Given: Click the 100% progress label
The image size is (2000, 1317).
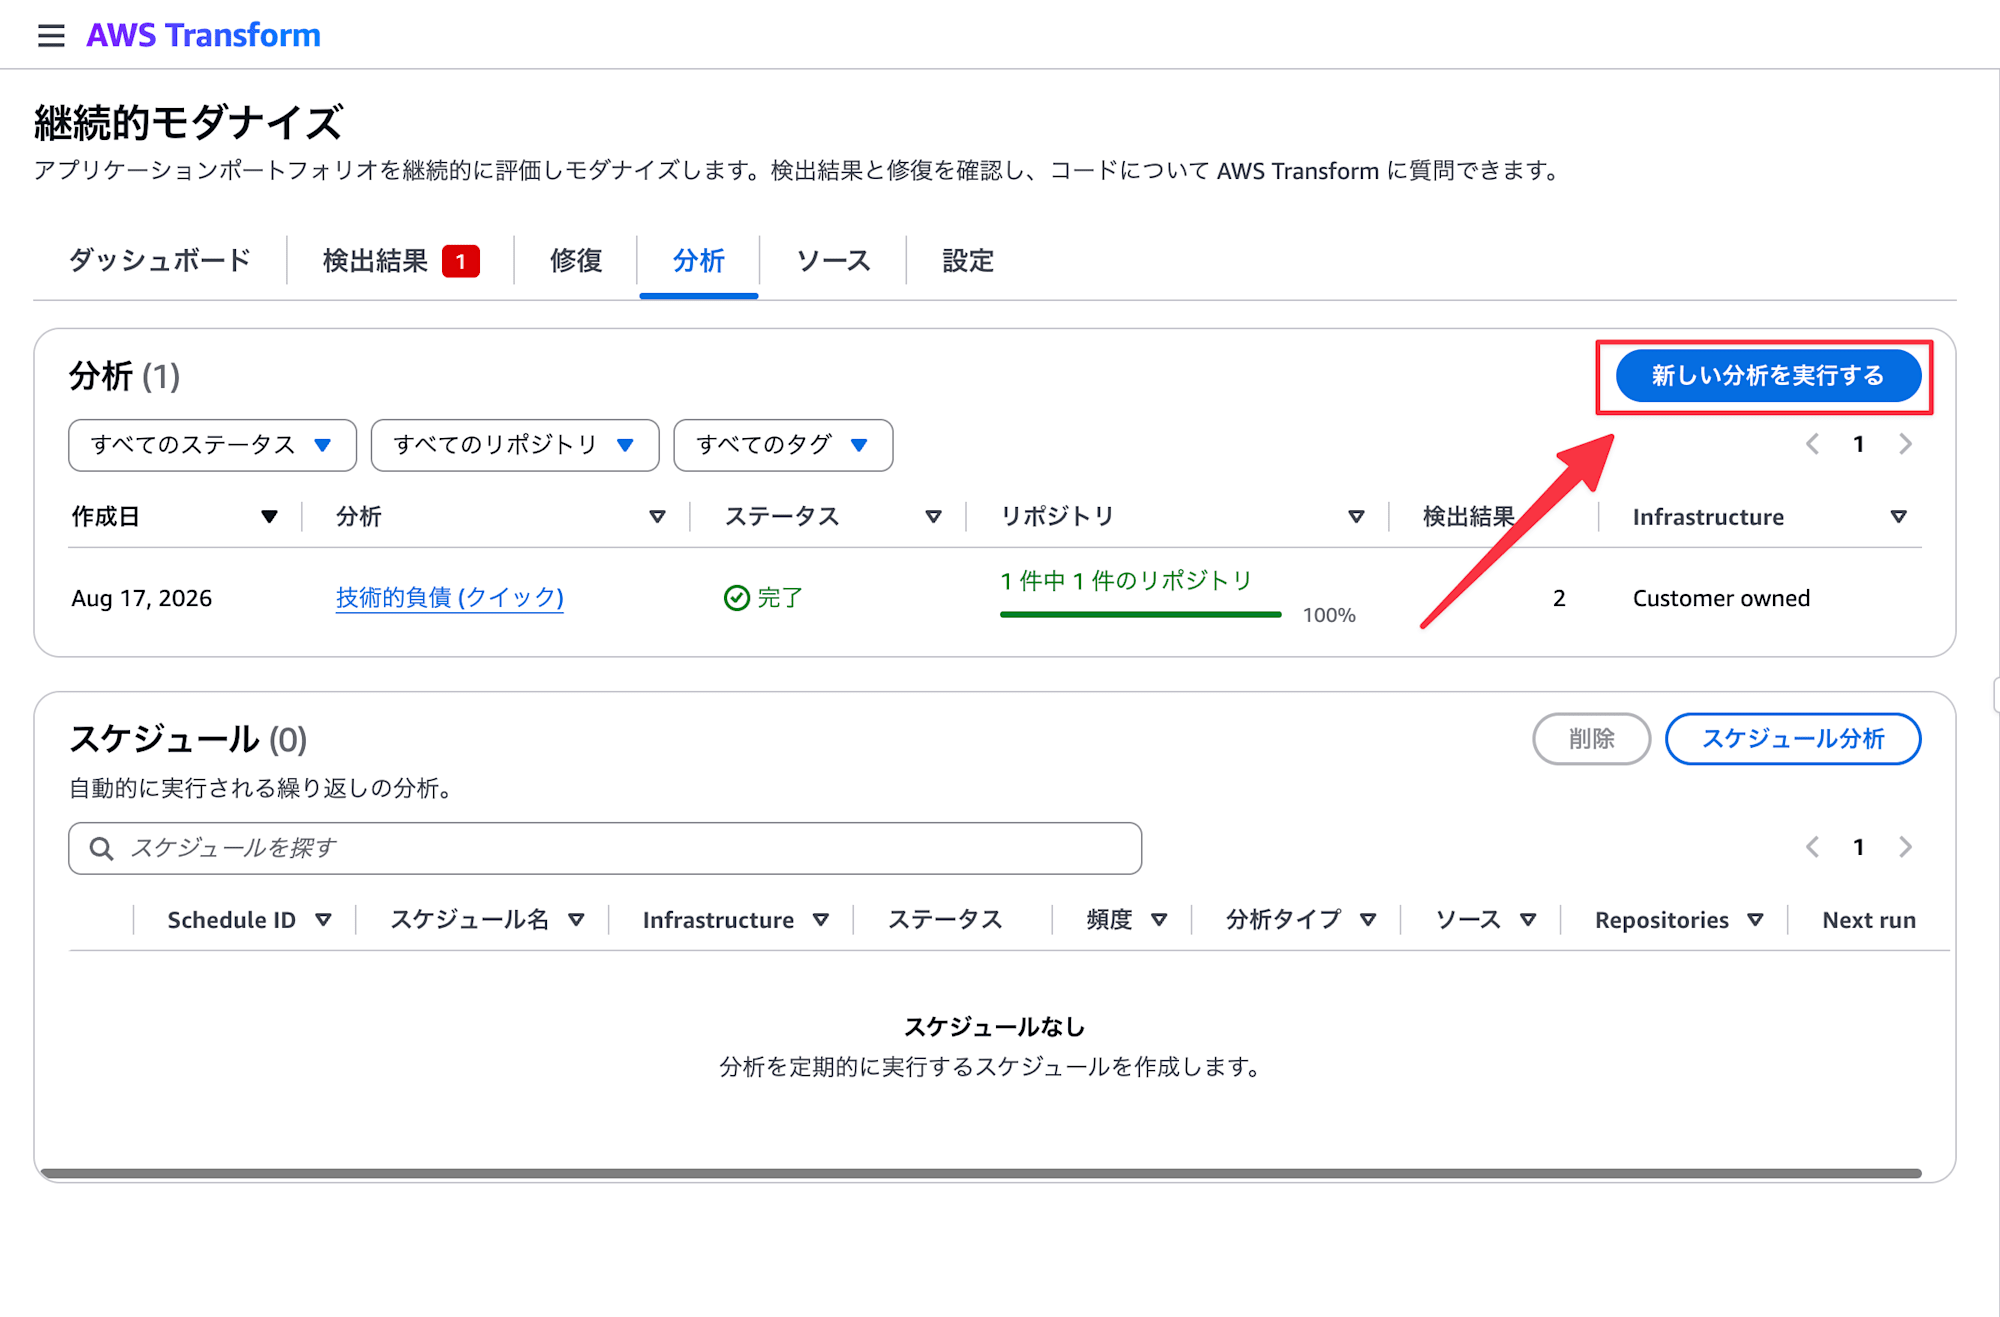Looking at the screenshot, I should tap(1329, 615).
